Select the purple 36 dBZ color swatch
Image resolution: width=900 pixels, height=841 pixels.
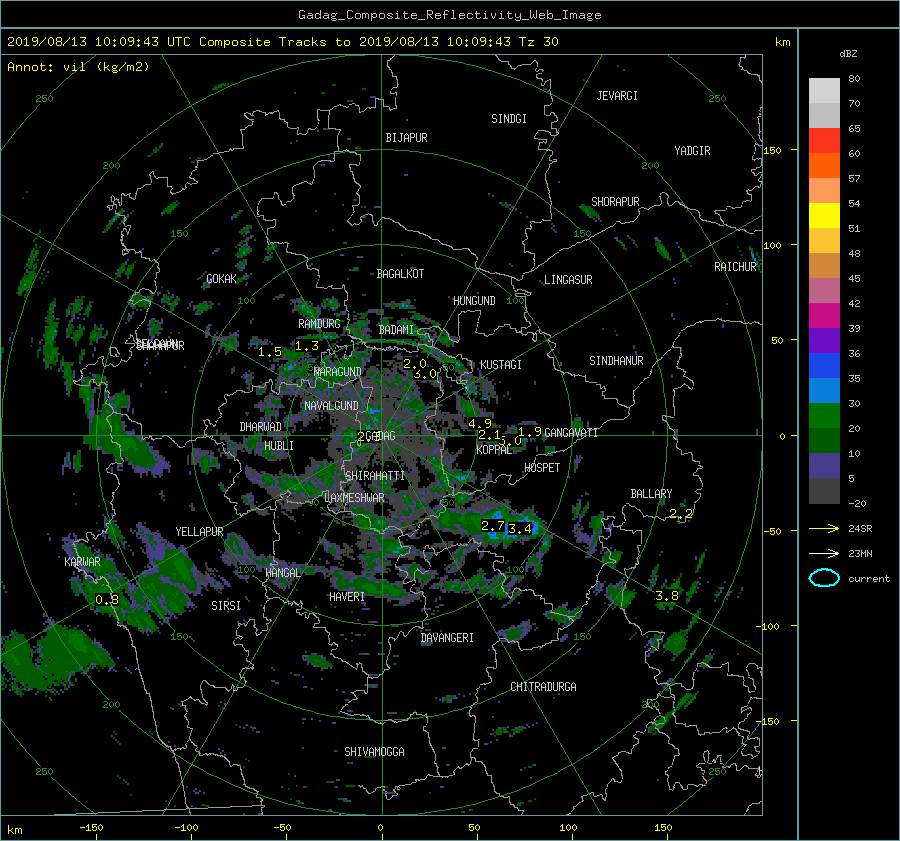click(824, 340)
